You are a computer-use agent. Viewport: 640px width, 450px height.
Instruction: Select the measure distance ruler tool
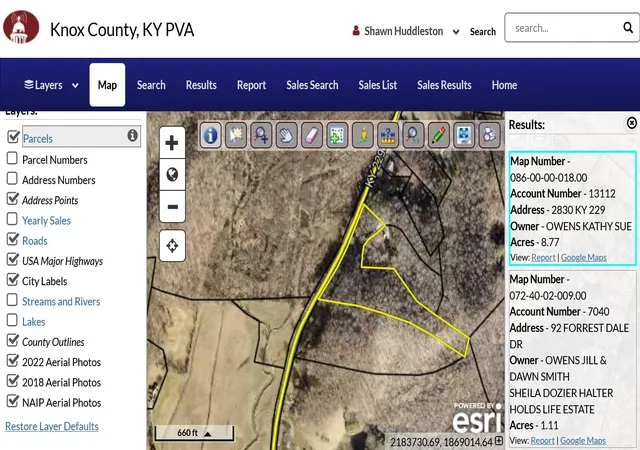point(387,135)
